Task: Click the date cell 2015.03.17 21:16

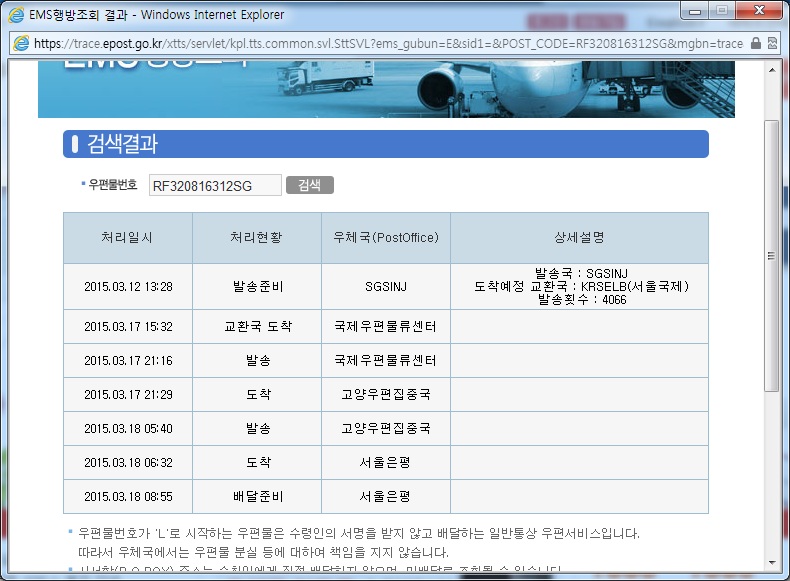Action: point(128,361)
